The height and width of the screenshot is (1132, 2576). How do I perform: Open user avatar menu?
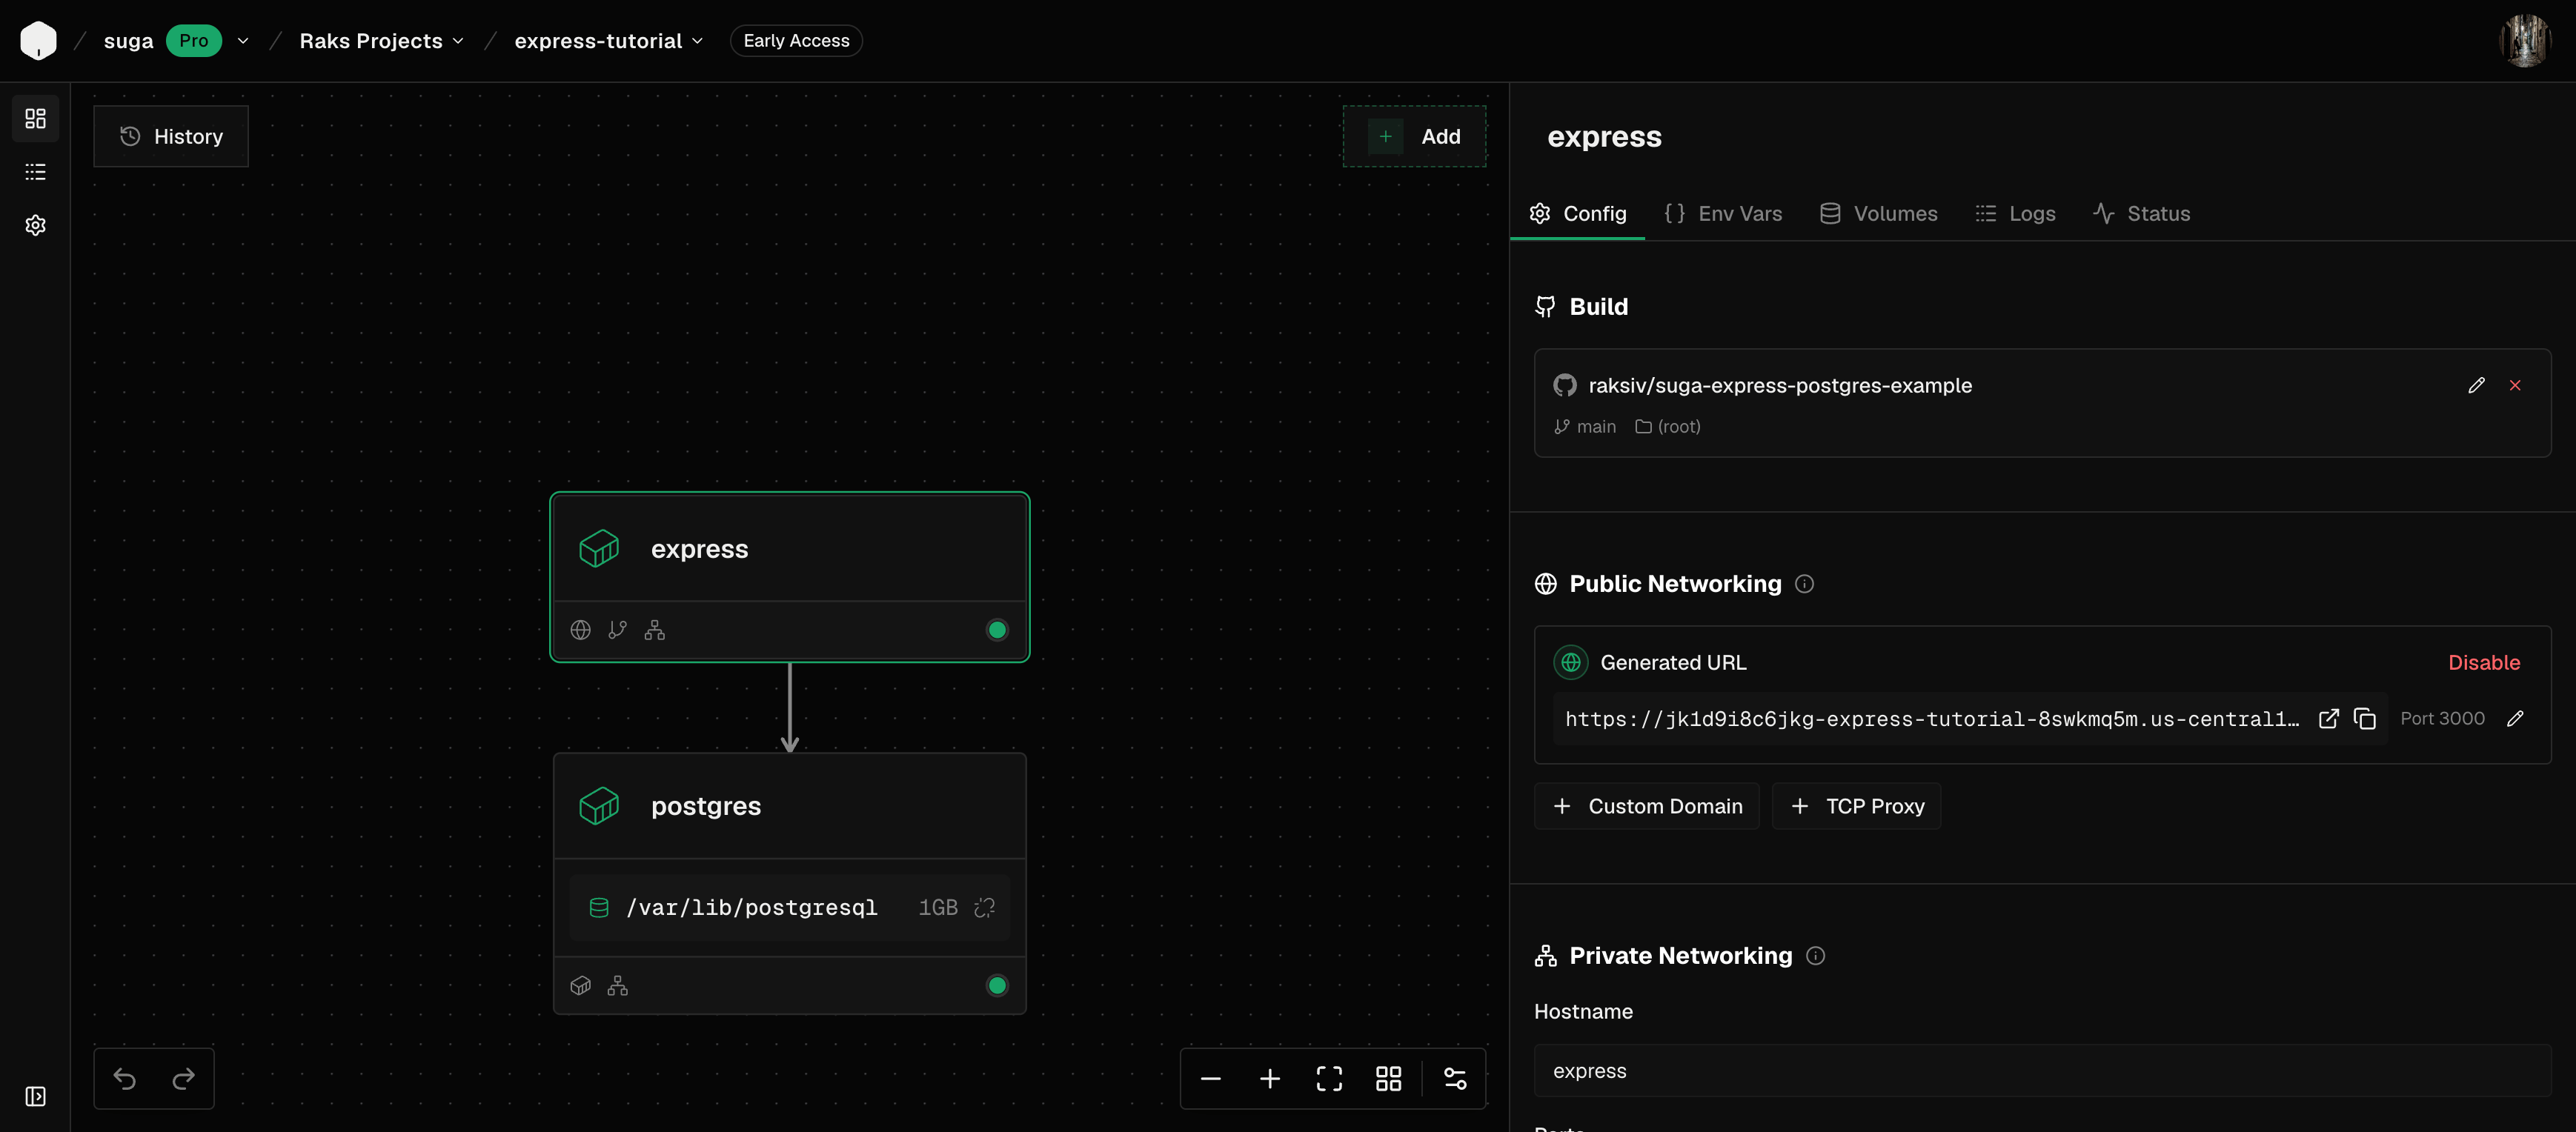(x=2525, y=41)
